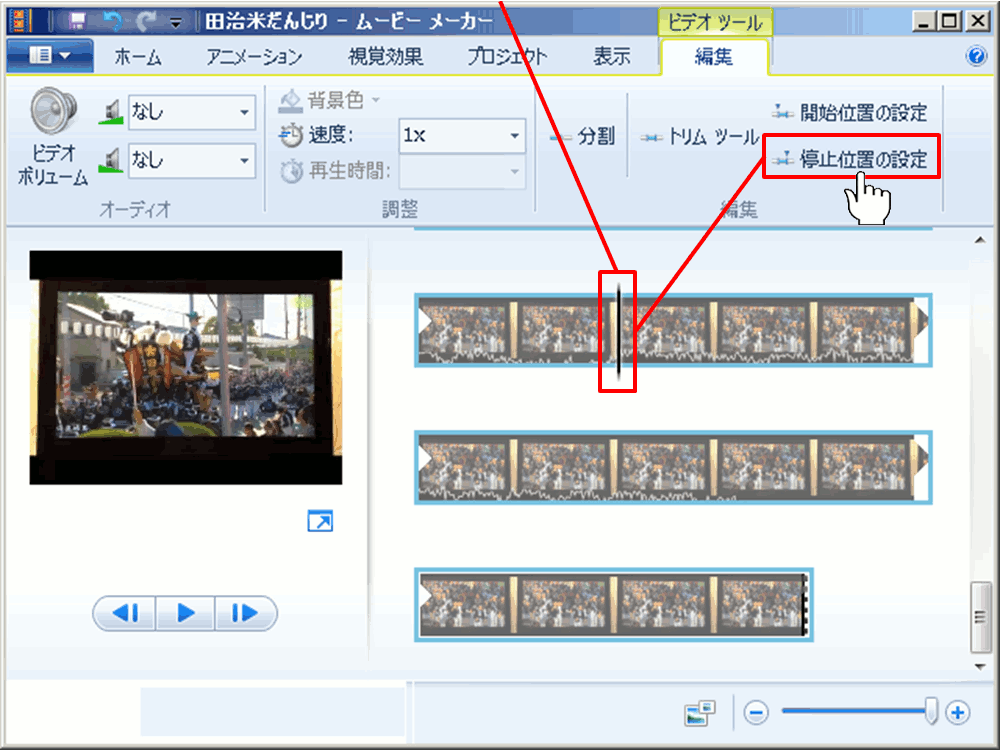
Task: Open the 視覚効果 tab
Action: (385, 57)
